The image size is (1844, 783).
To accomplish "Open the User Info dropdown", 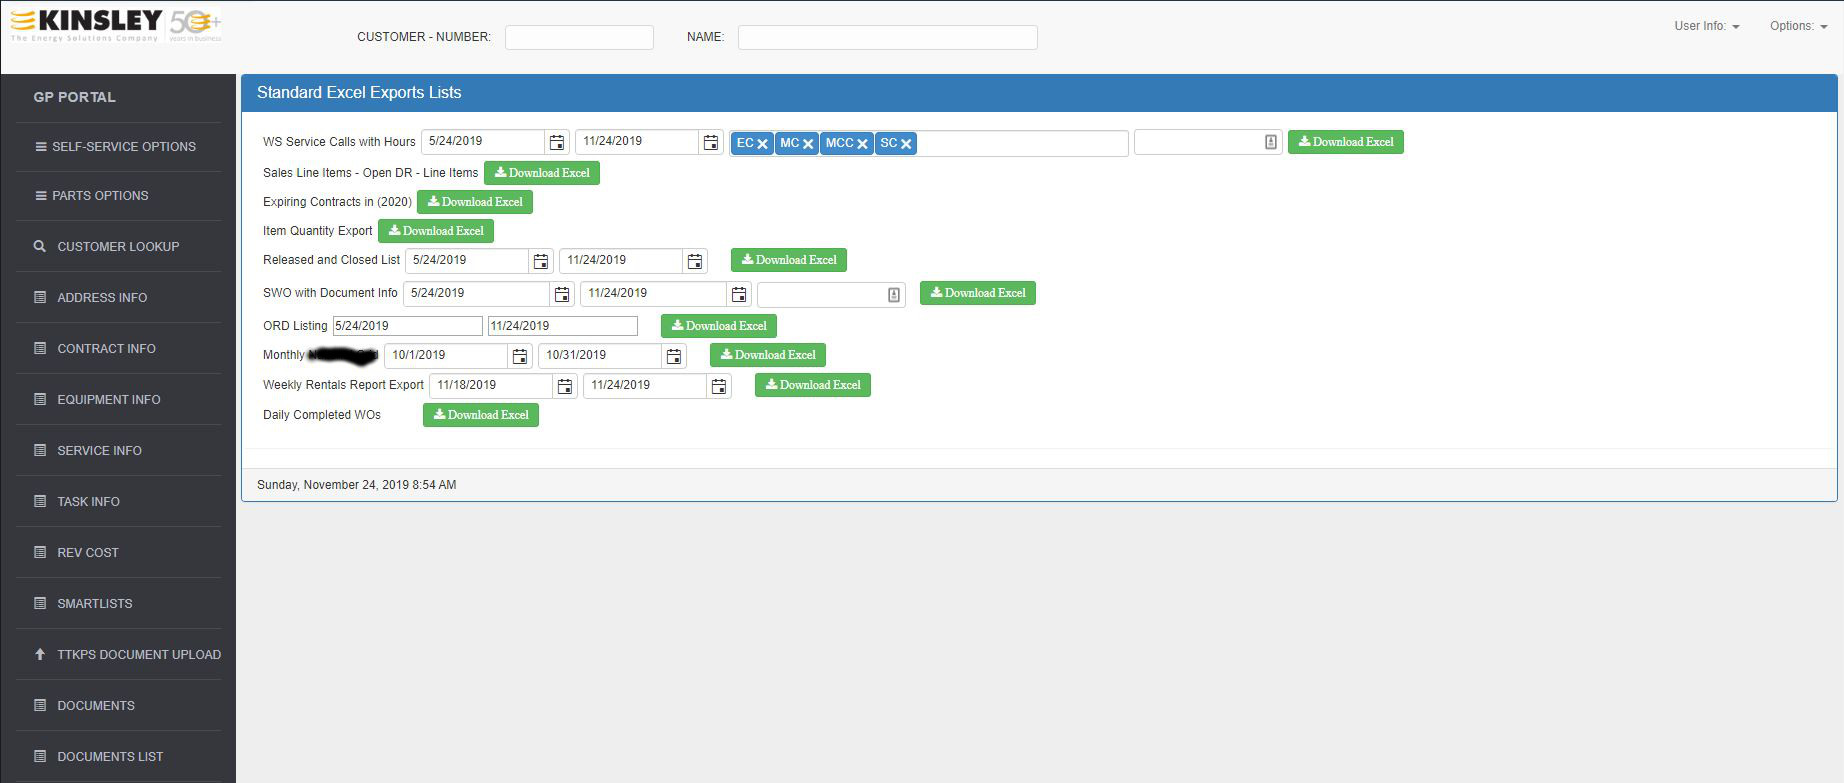I will 1707,26.
